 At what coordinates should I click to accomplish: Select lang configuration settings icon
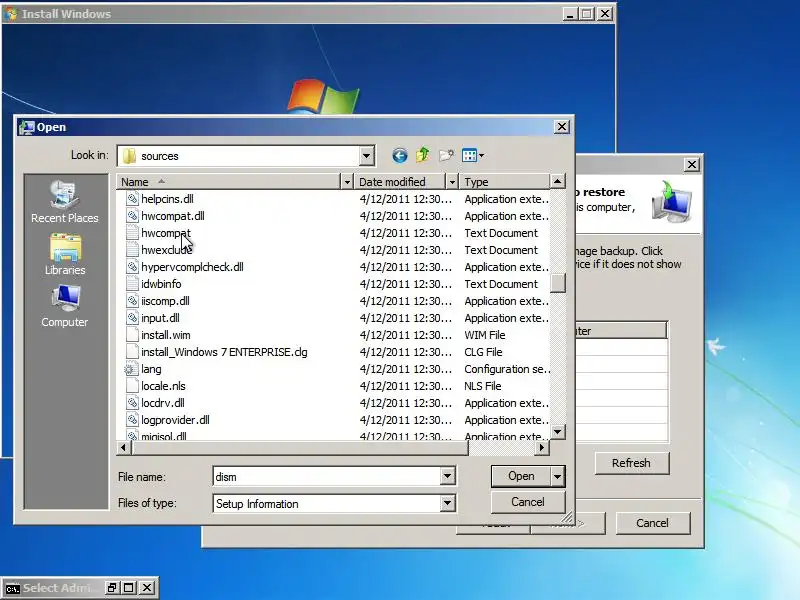coord(130,369)
